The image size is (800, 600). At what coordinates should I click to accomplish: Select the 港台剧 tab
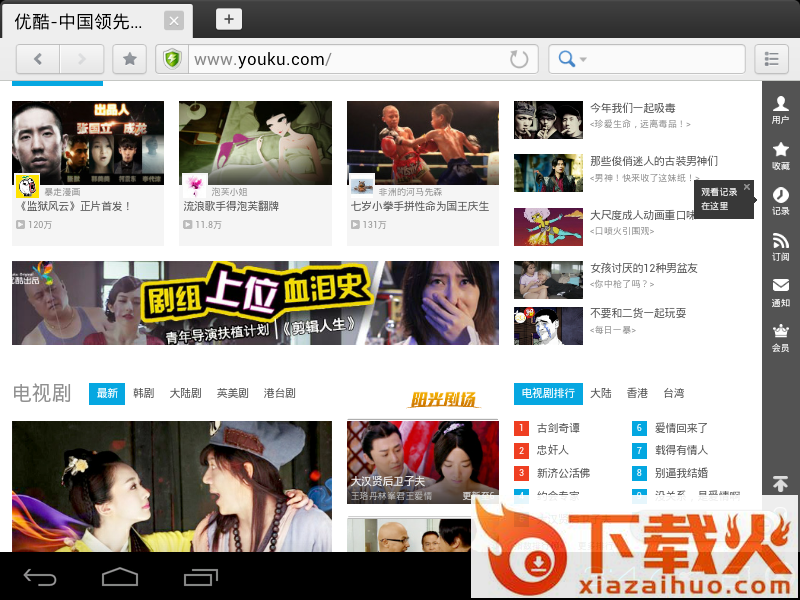click(279, 393)
